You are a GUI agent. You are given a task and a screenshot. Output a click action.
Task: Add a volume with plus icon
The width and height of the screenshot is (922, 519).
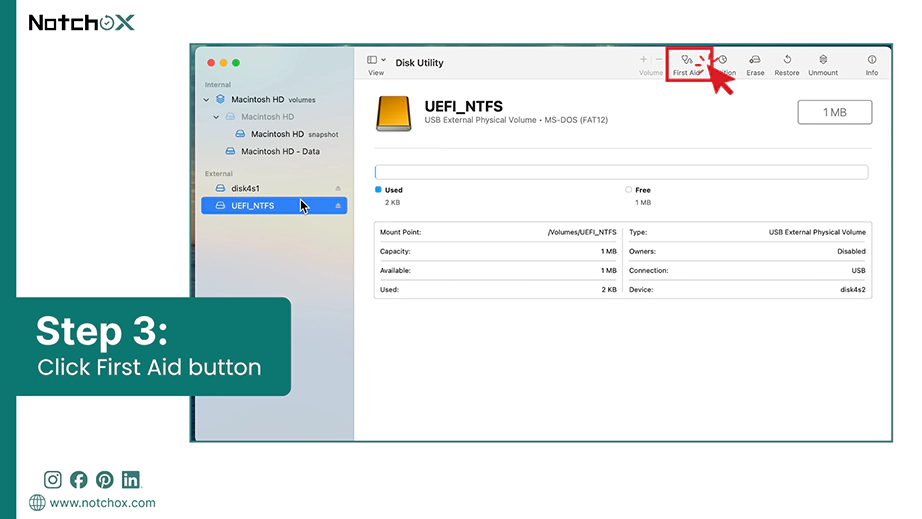(x=643, y=59)
